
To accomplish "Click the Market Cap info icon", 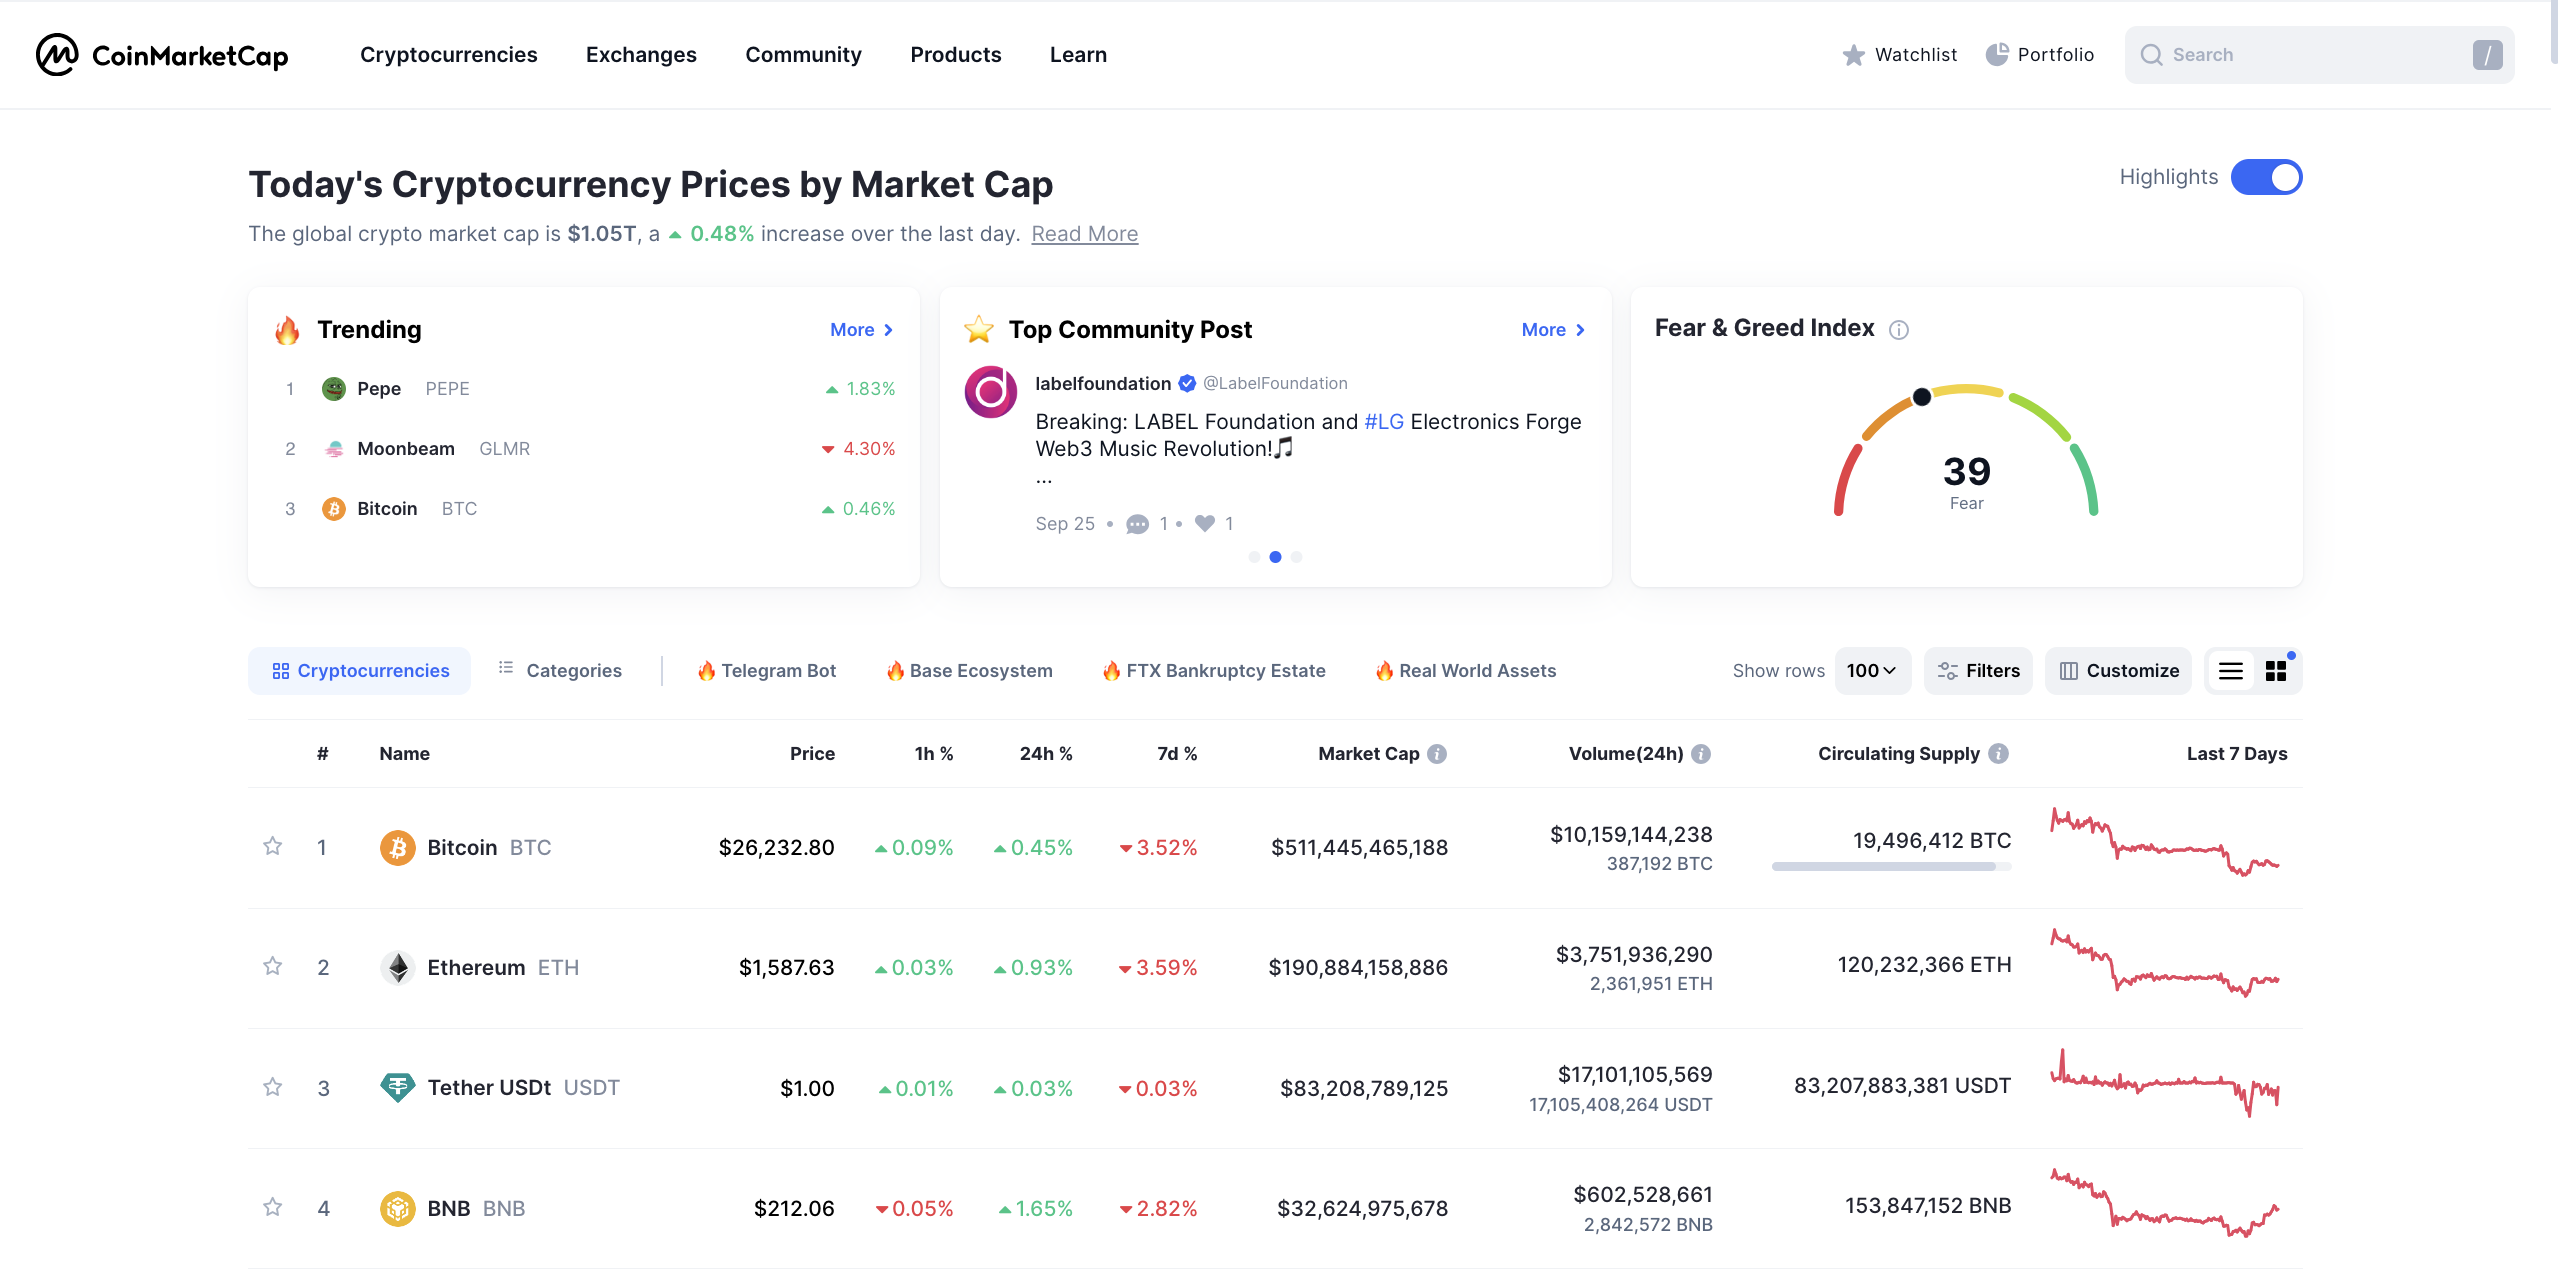I will 1437,754.
